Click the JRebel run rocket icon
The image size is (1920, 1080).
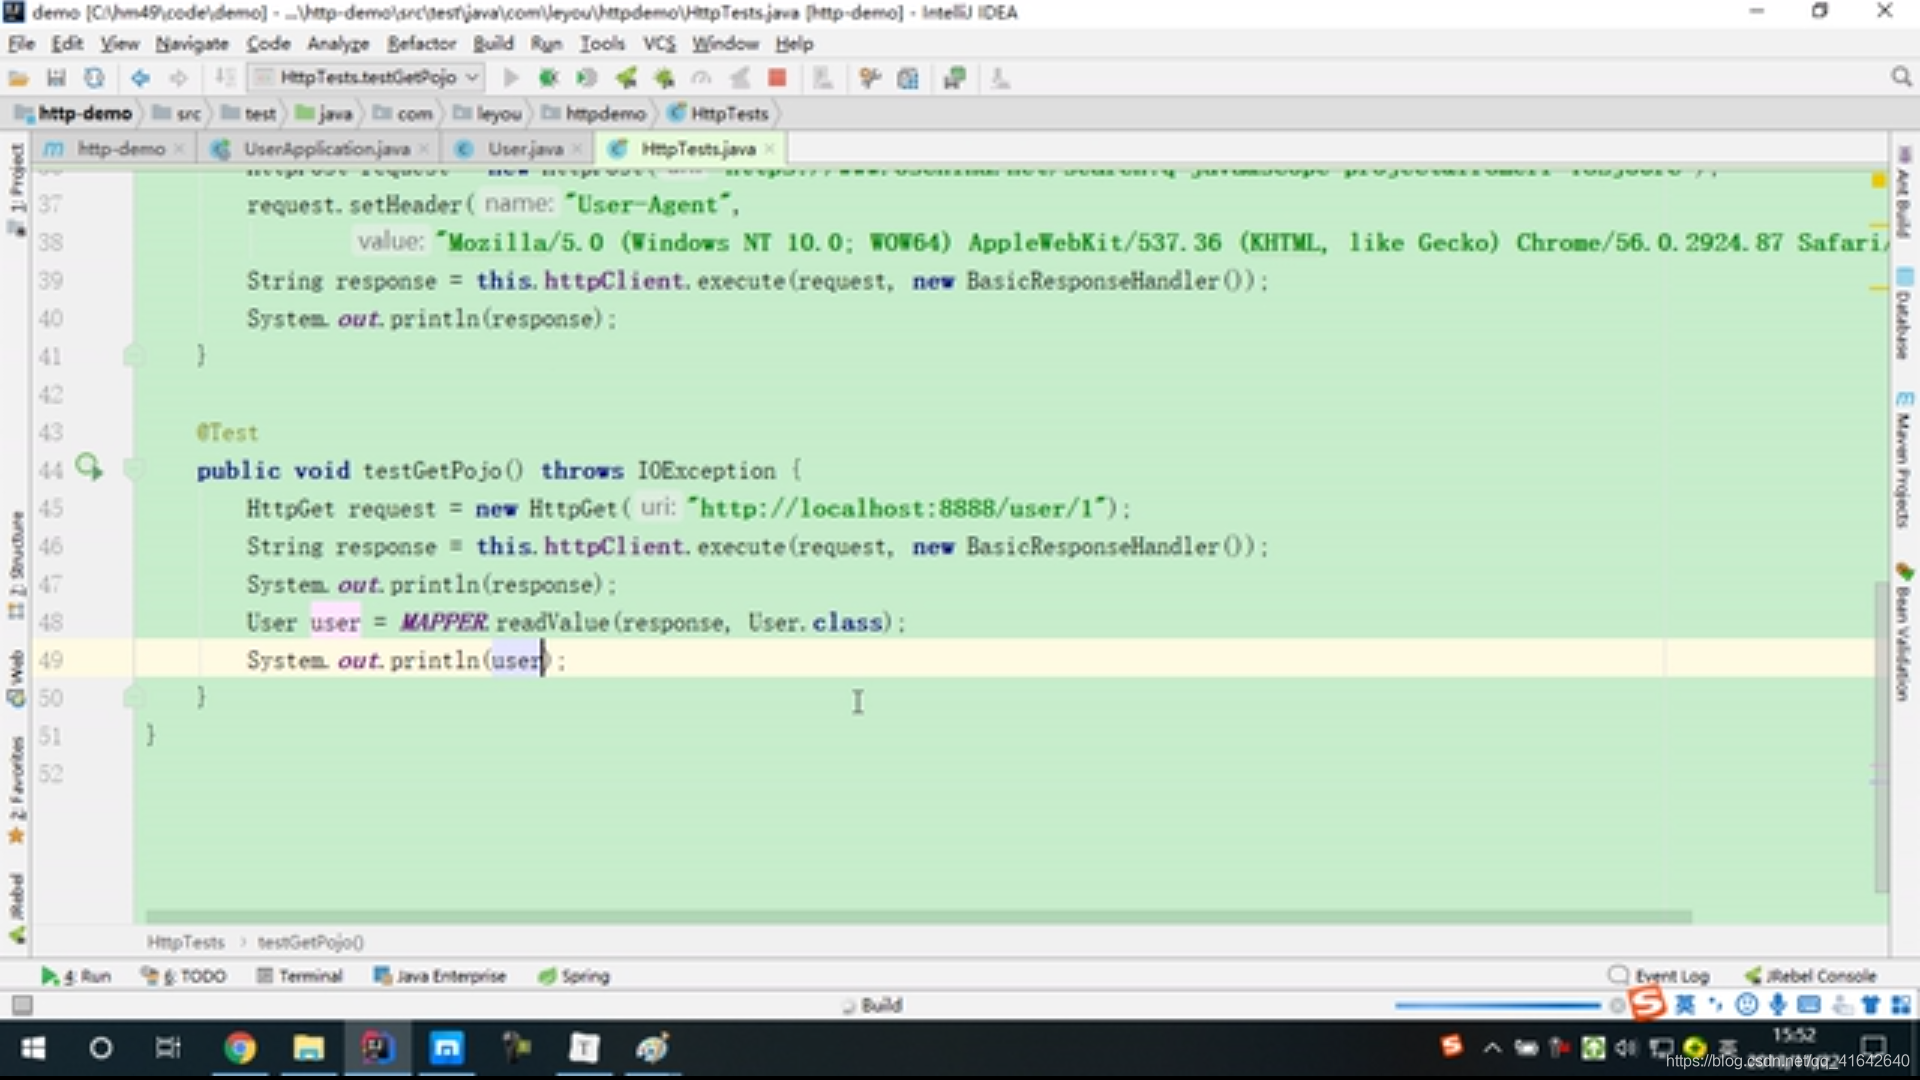coord(626,78)
